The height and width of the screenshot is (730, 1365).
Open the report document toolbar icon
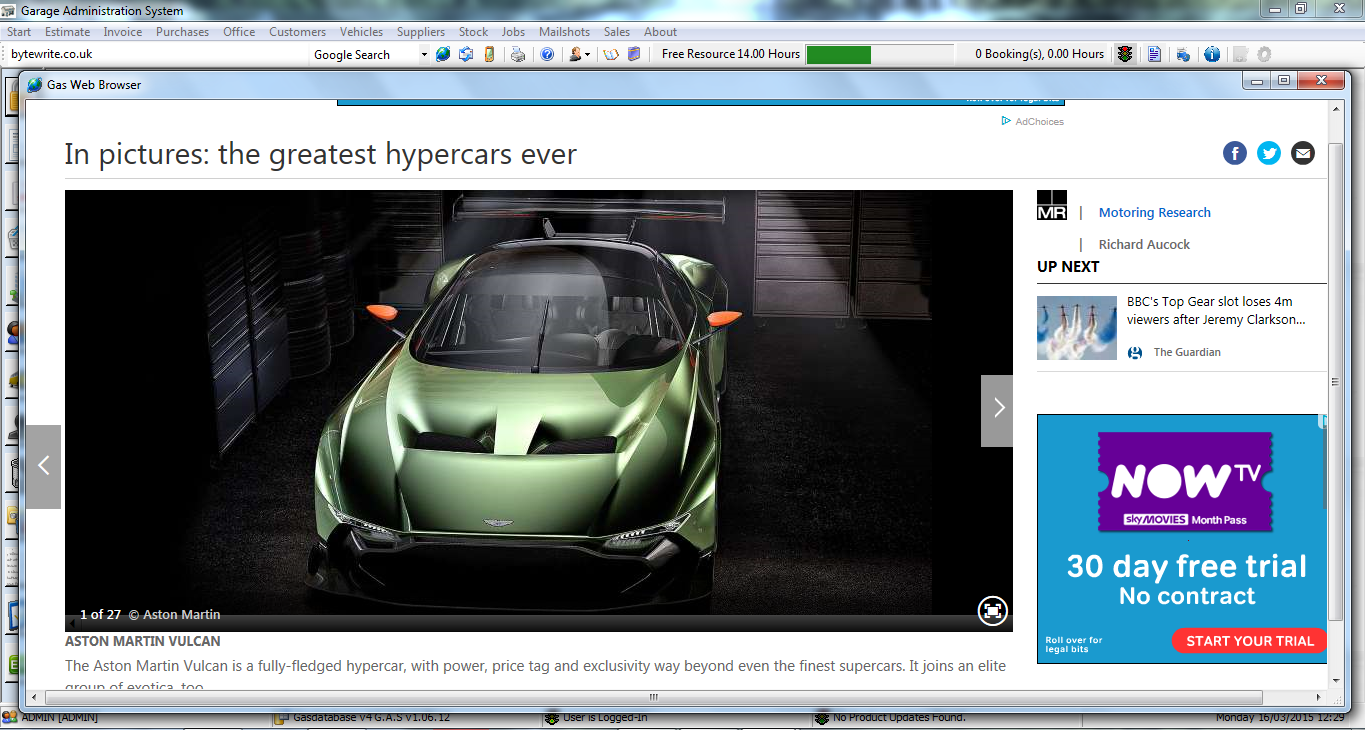click(x=1153, y=54)
